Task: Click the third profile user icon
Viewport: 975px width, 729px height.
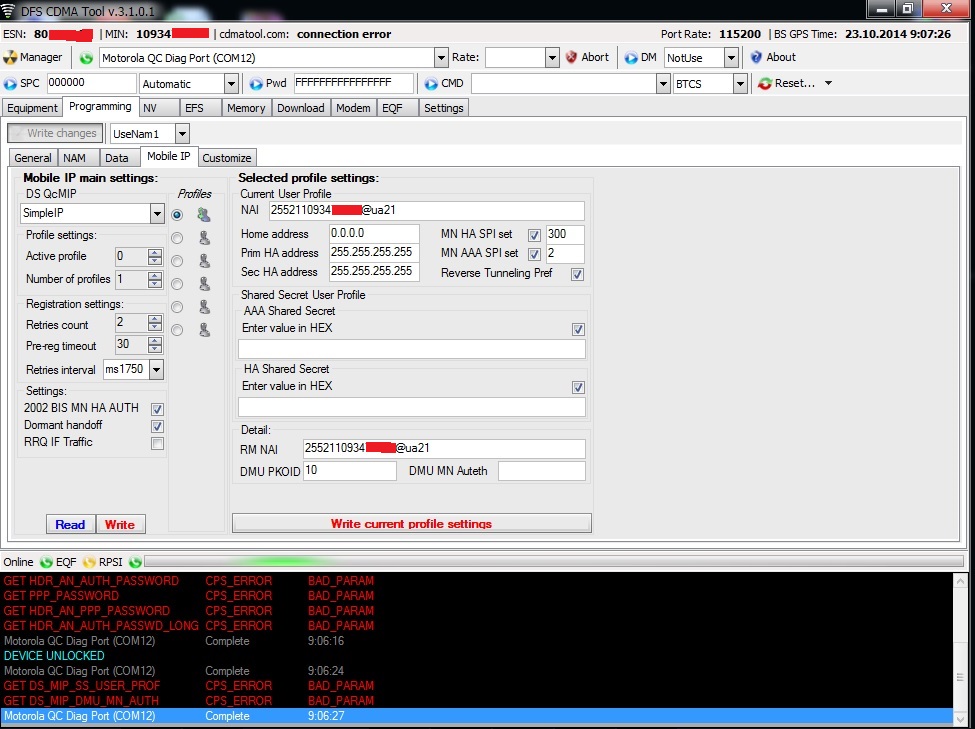Action: pyautogui.click(x=204, y=261)
